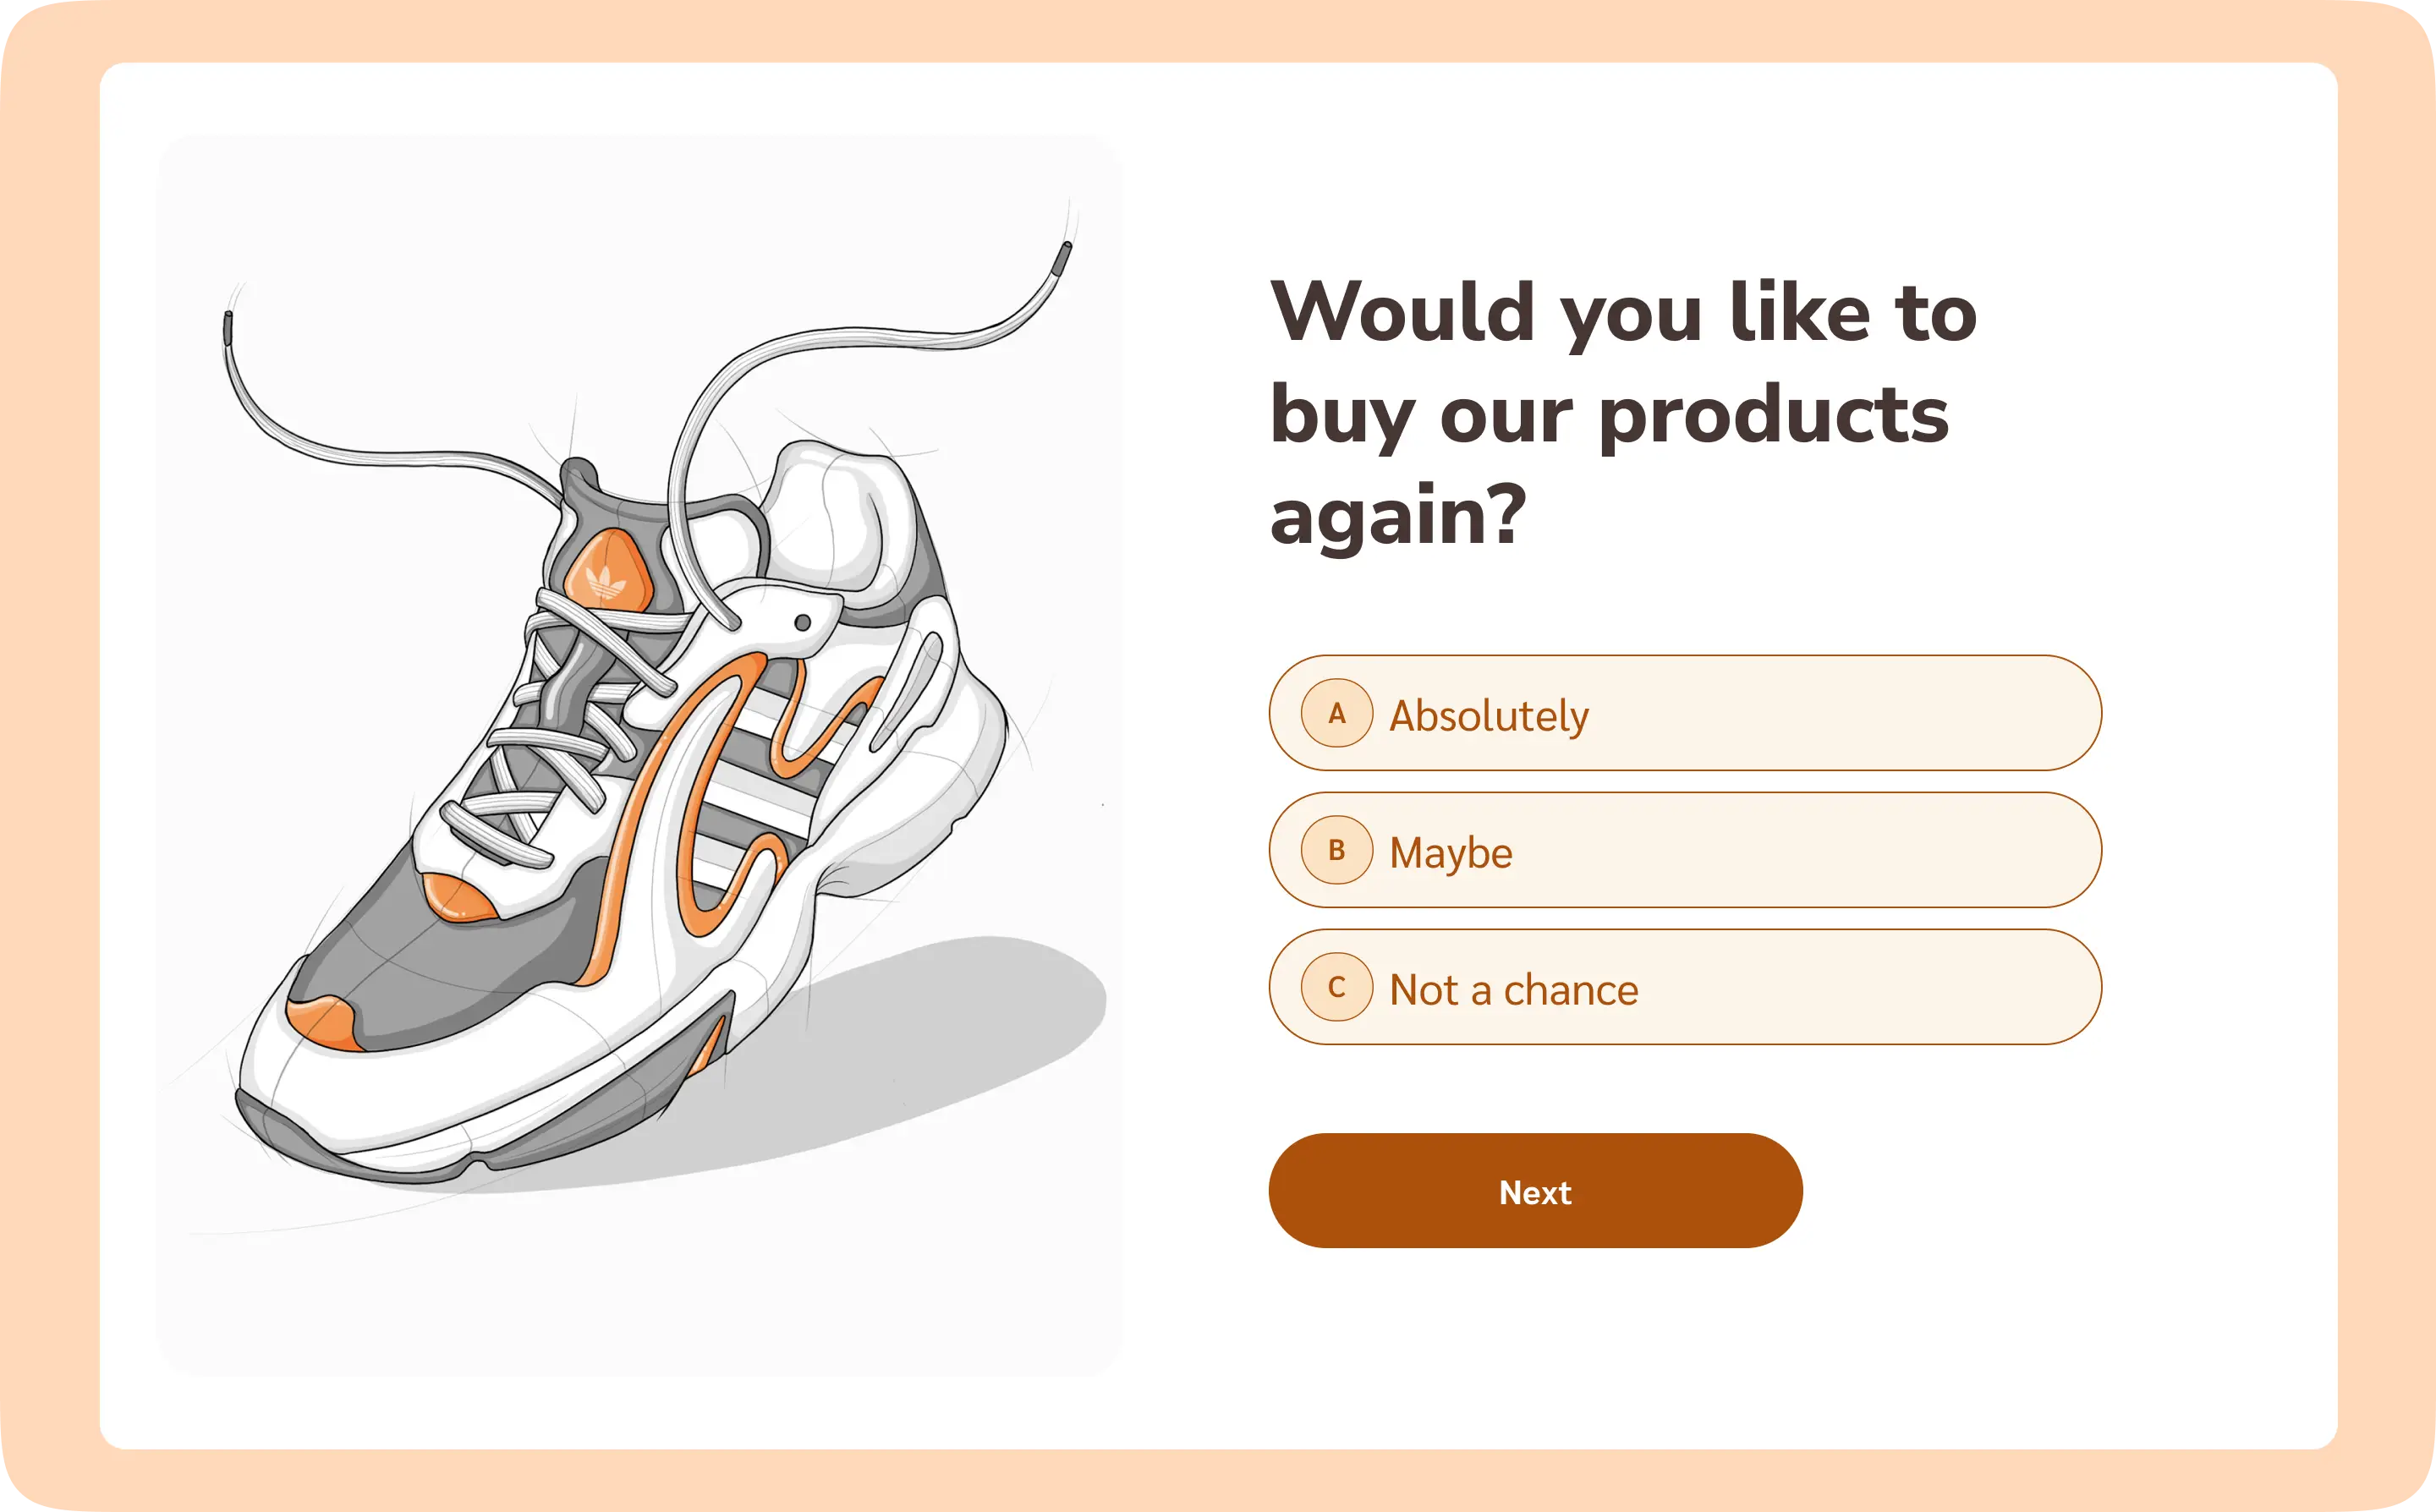Viewport: 2436px width, 1512px height.
Task: Click the trefoil logo on the sneaker tongue
Action: pos(606,579)
